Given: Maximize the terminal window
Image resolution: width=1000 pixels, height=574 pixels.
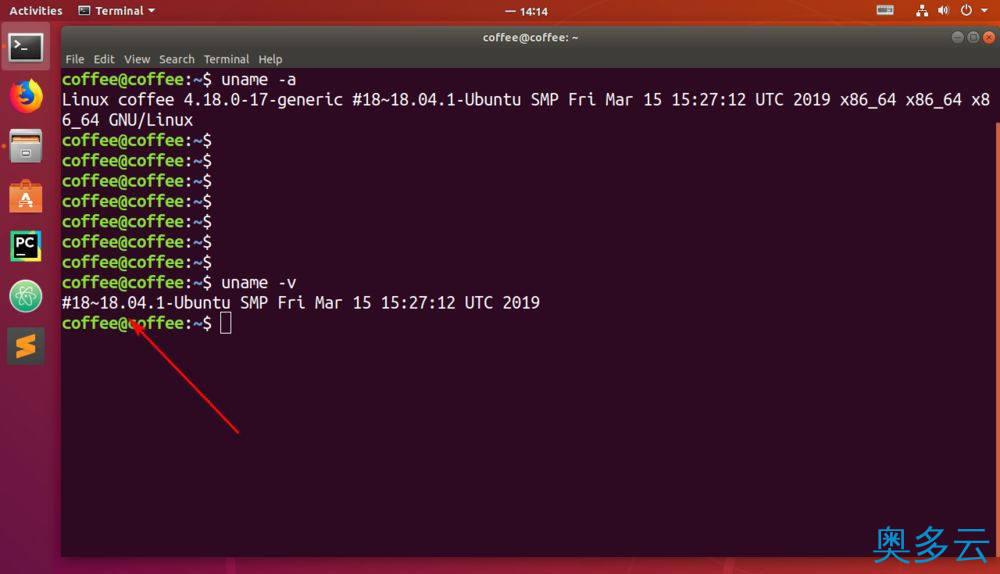Looking at the screenshot, I should [973, 38].
